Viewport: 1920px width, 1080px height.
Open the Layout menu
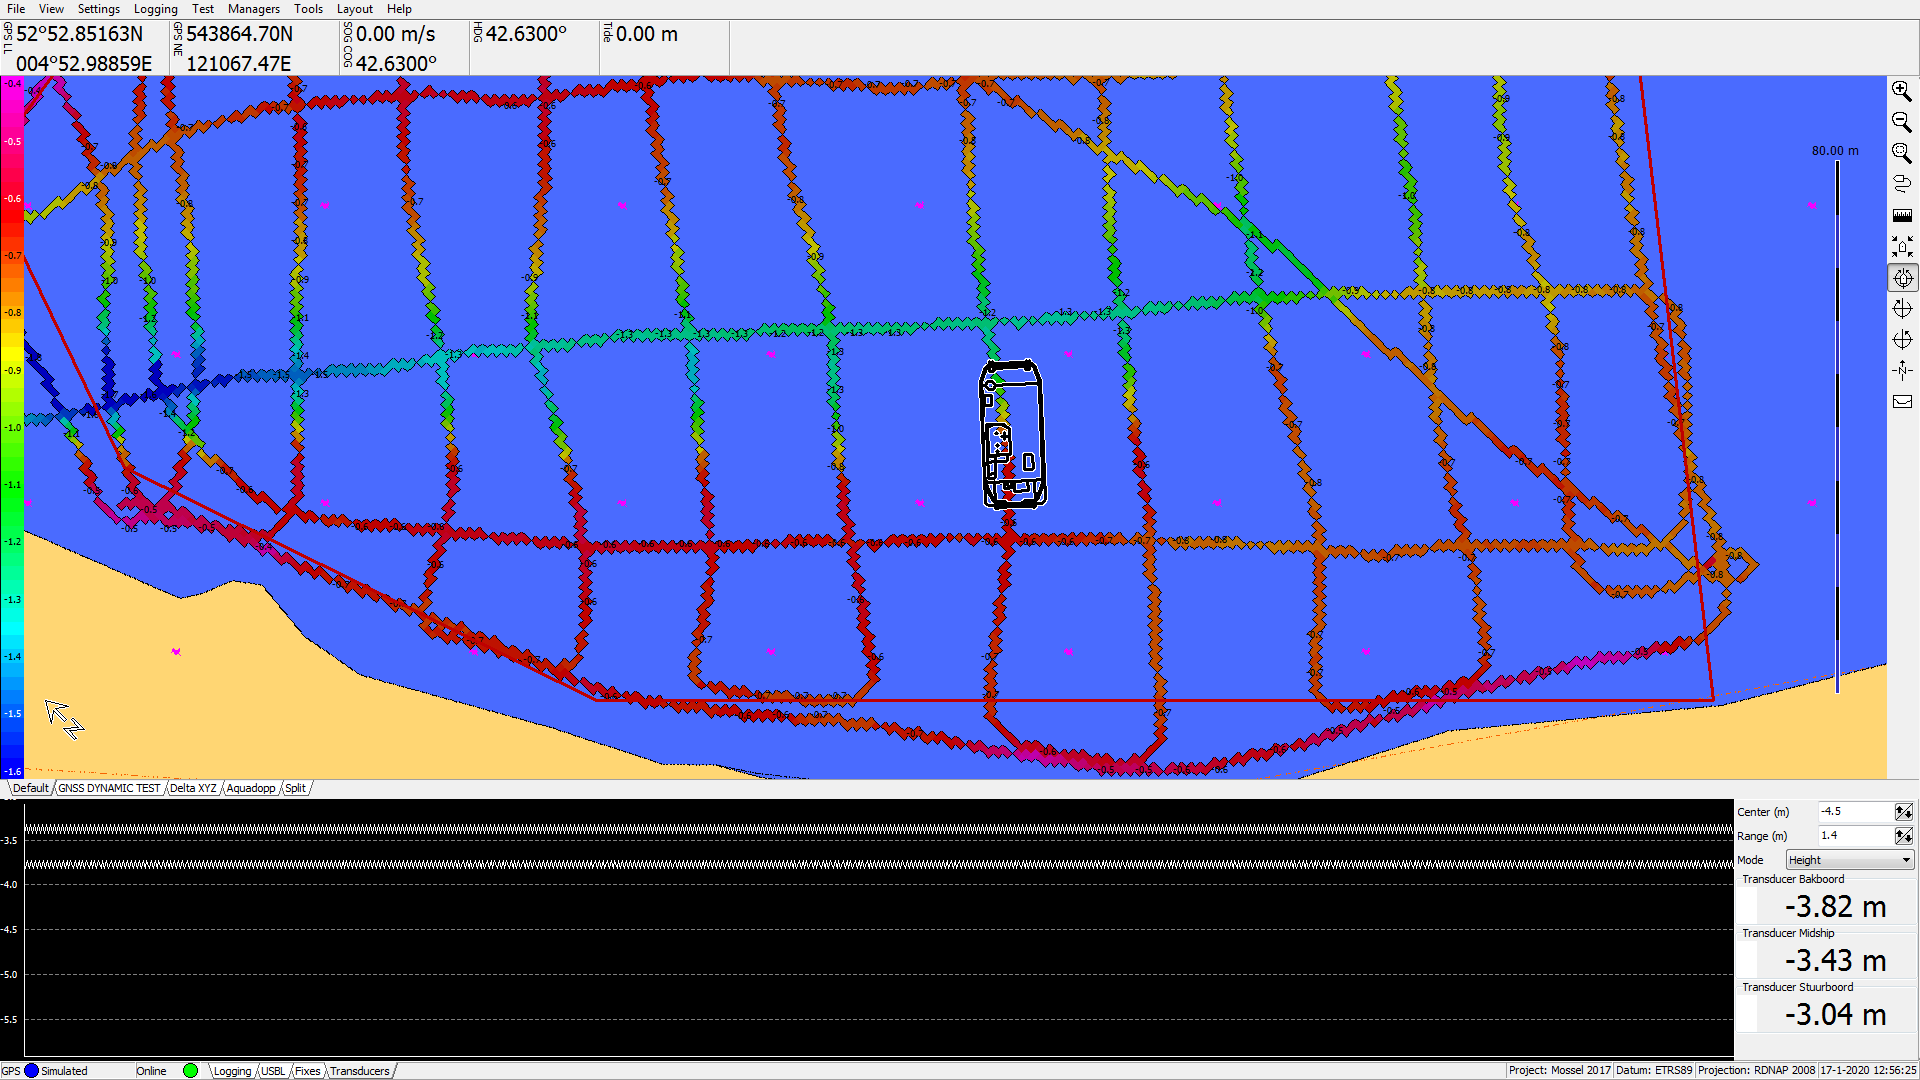[354, 9]
